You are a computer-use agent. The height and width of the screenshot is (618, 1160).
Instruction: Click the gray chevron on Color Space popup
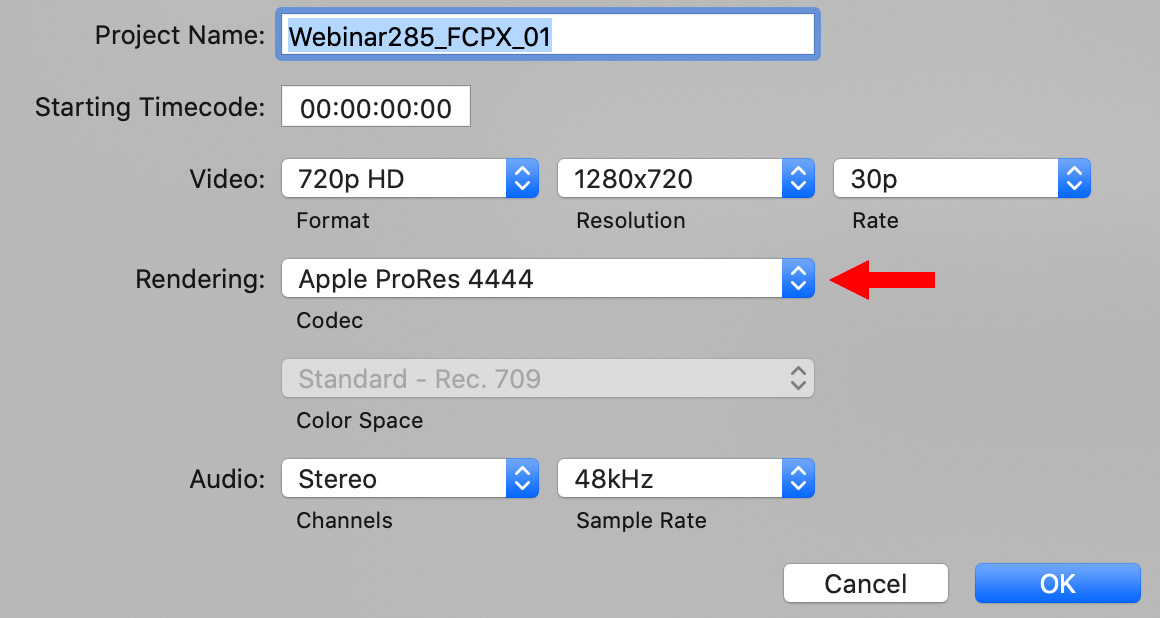click(x=798, y=378)
